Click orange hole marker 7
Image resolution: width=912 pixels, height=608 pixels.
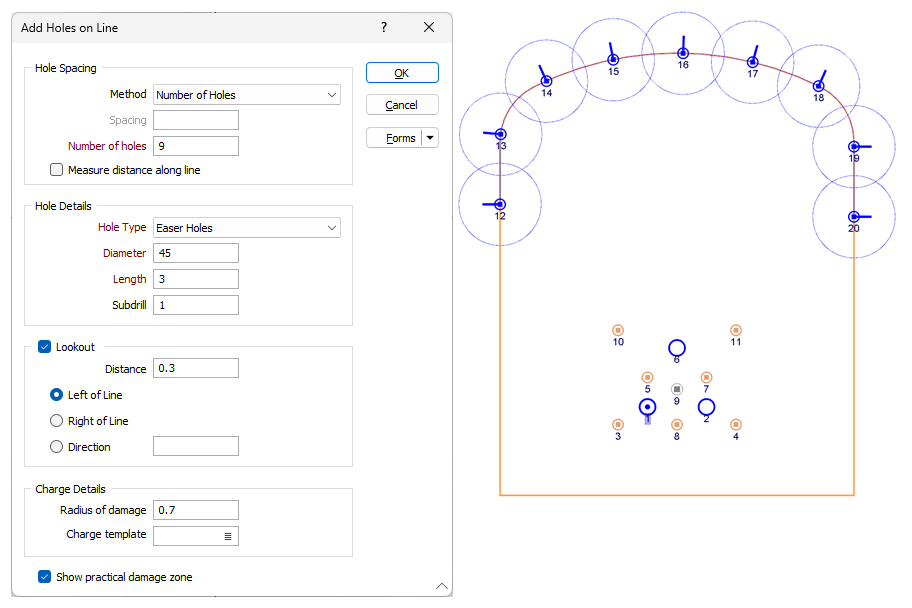[706, 378]
